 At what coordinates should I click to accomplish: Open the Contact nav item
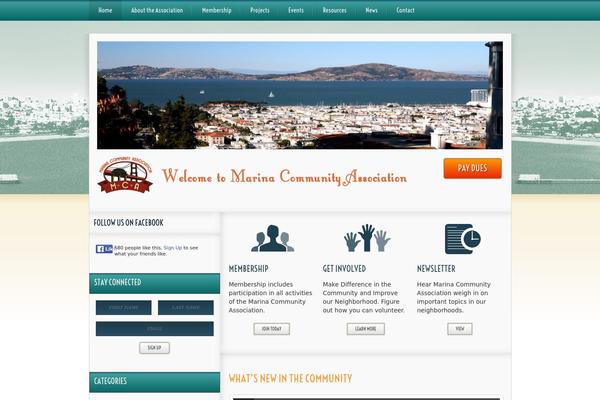point(406,10)
